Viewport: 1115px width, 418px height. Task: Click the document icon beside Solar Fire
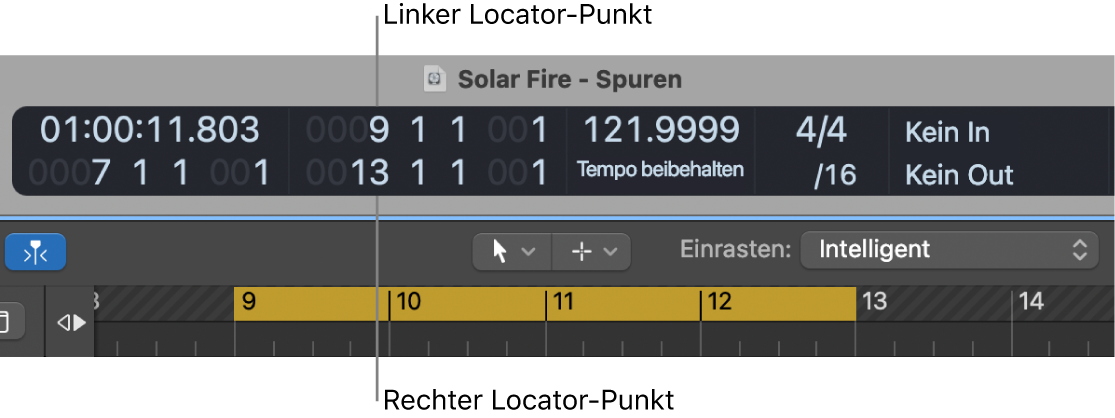coord(434,79)
